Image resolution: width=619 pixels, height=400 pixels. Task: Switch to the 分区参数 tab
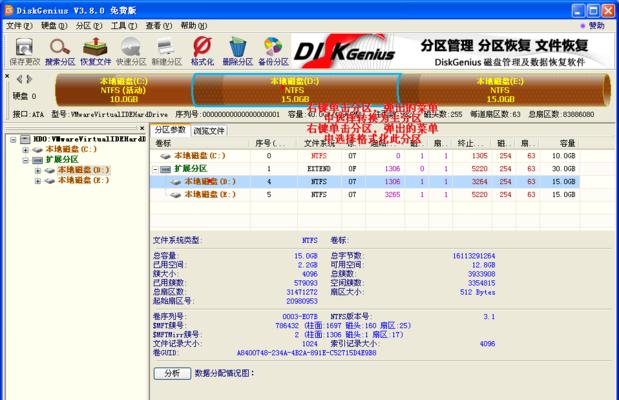pos(170,130)
